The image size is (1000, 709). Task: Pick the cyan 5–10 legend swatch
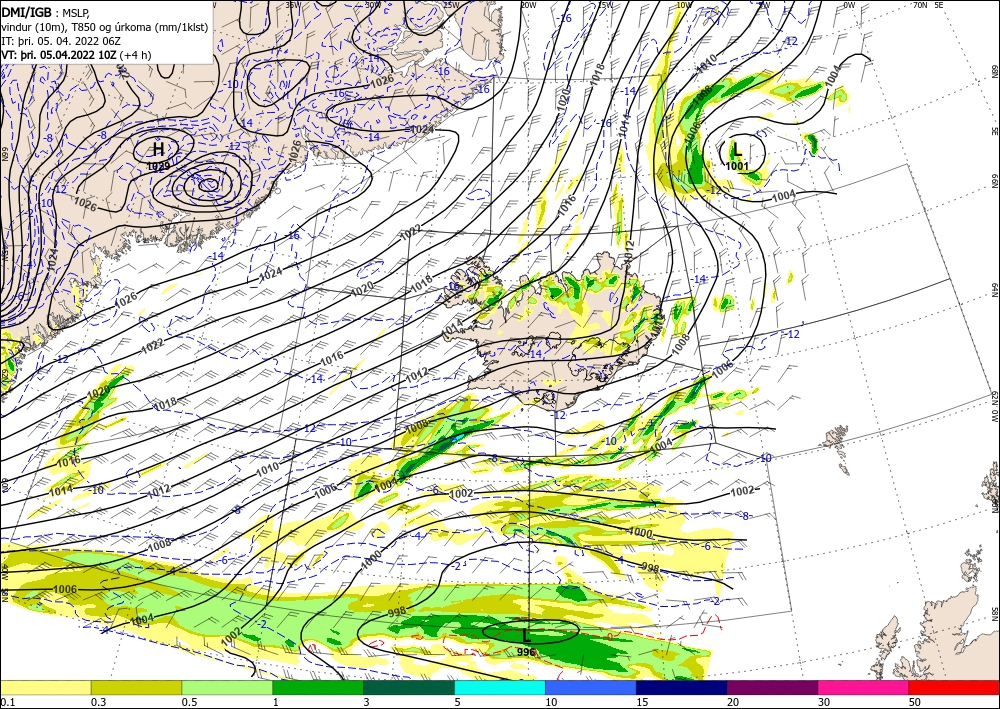pyautogui.click(x=500, y=687)
